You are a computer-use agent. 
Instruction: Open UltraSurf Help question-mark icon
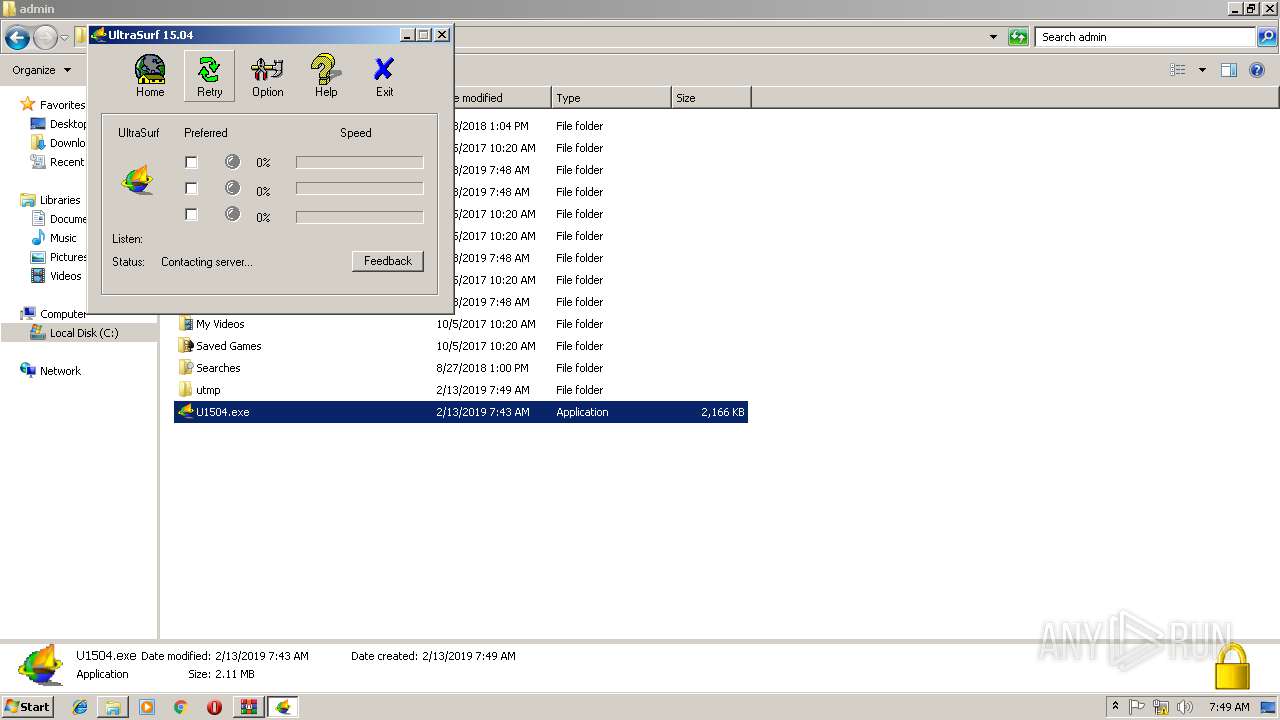pyautogui.click(x=326, y=76)
